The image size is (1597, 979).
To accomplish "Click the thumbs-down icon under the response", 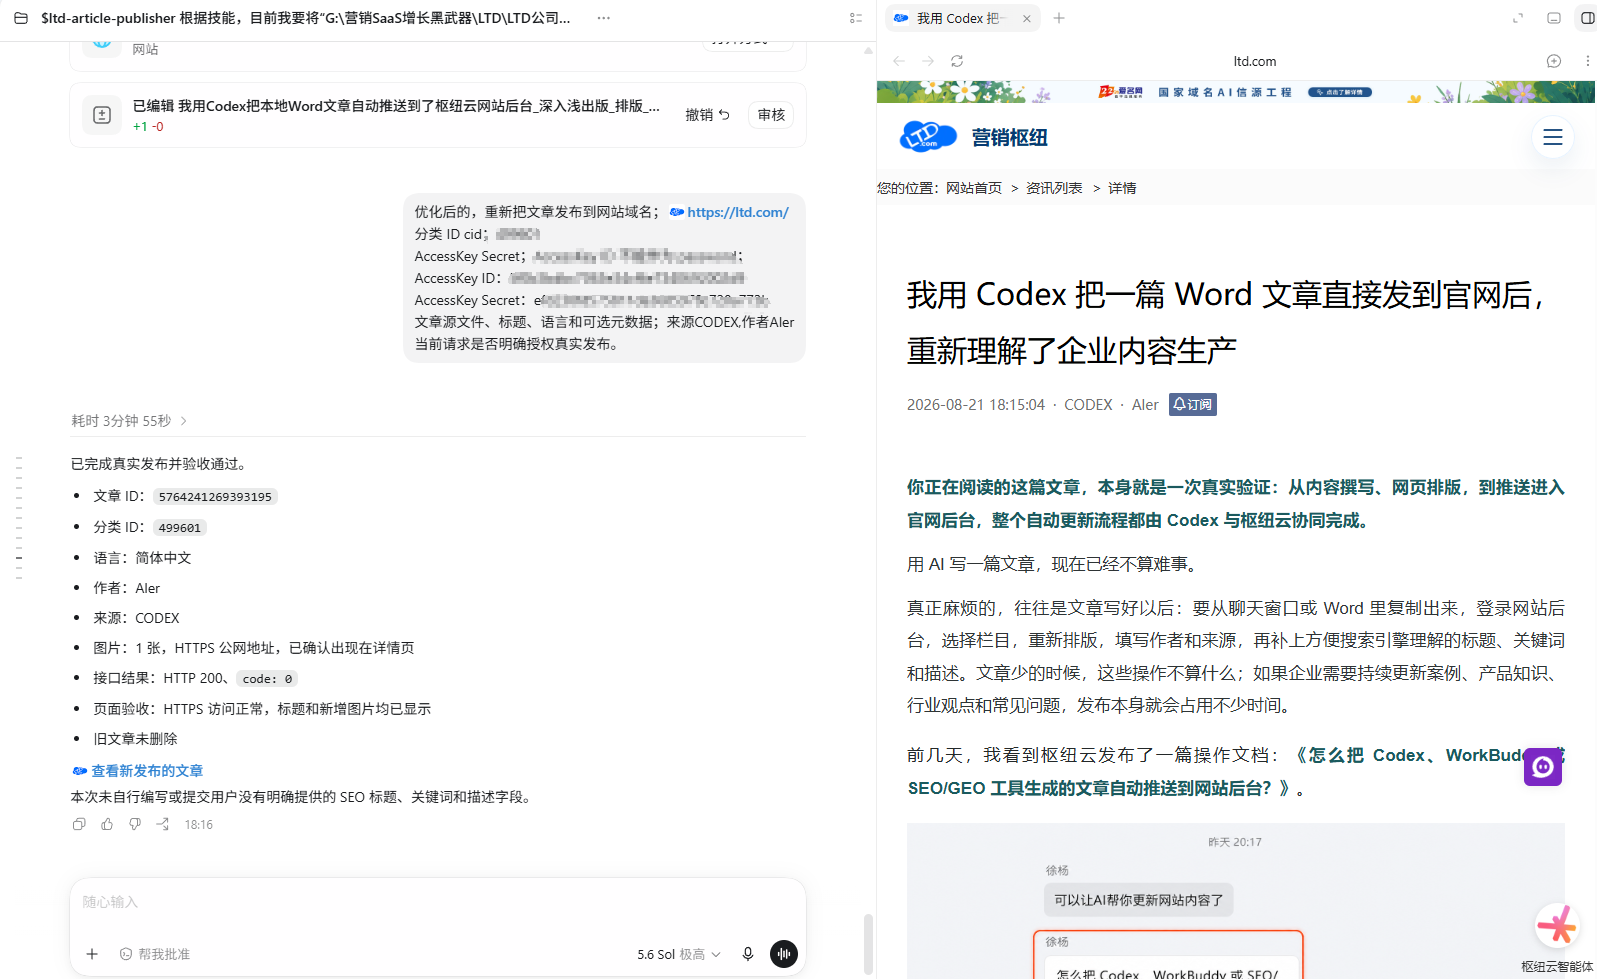I will (x=135, y=824).
